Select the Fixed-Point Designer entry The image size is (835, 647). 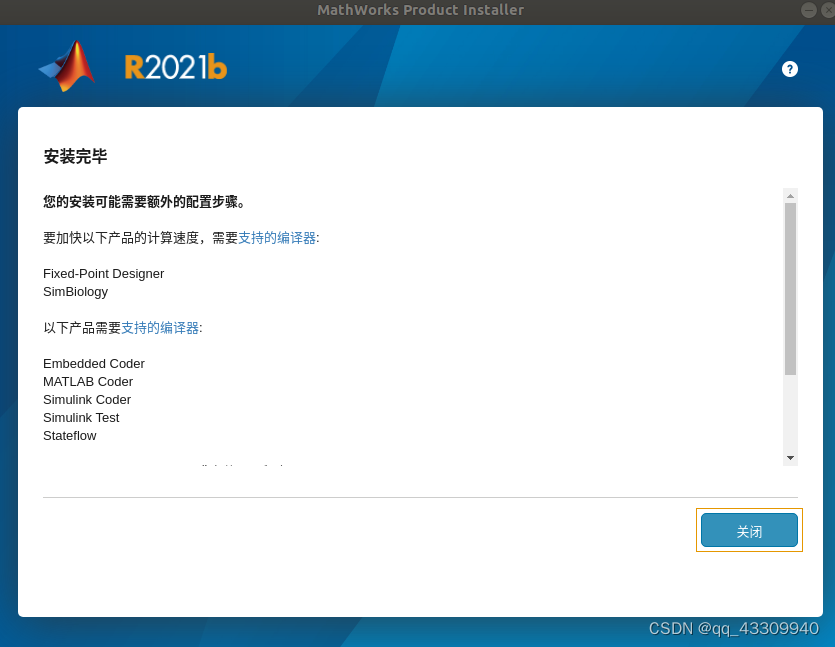point(103,274)
